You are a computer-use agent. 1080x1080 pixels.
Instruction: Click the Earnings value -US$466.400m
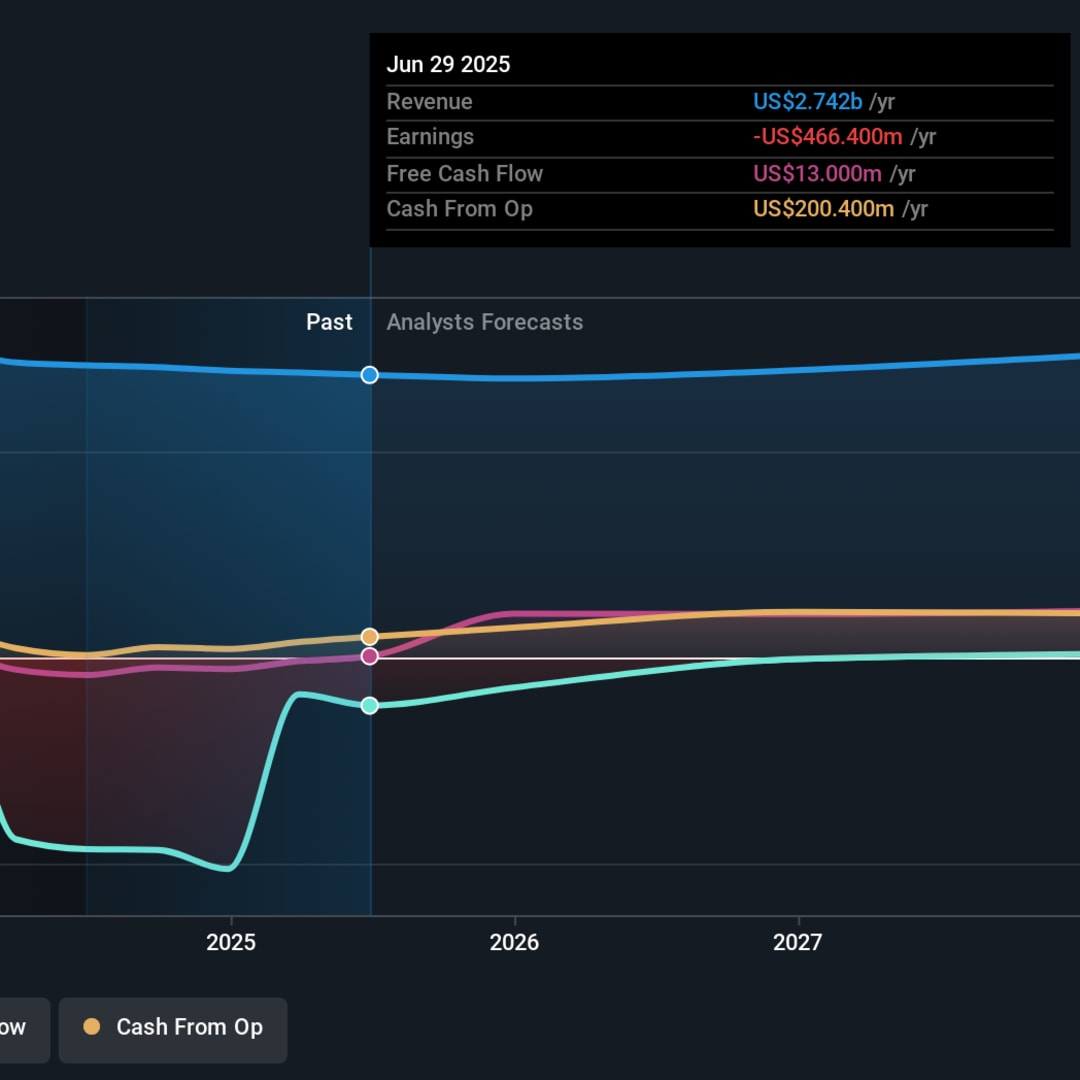pos(827,136)
